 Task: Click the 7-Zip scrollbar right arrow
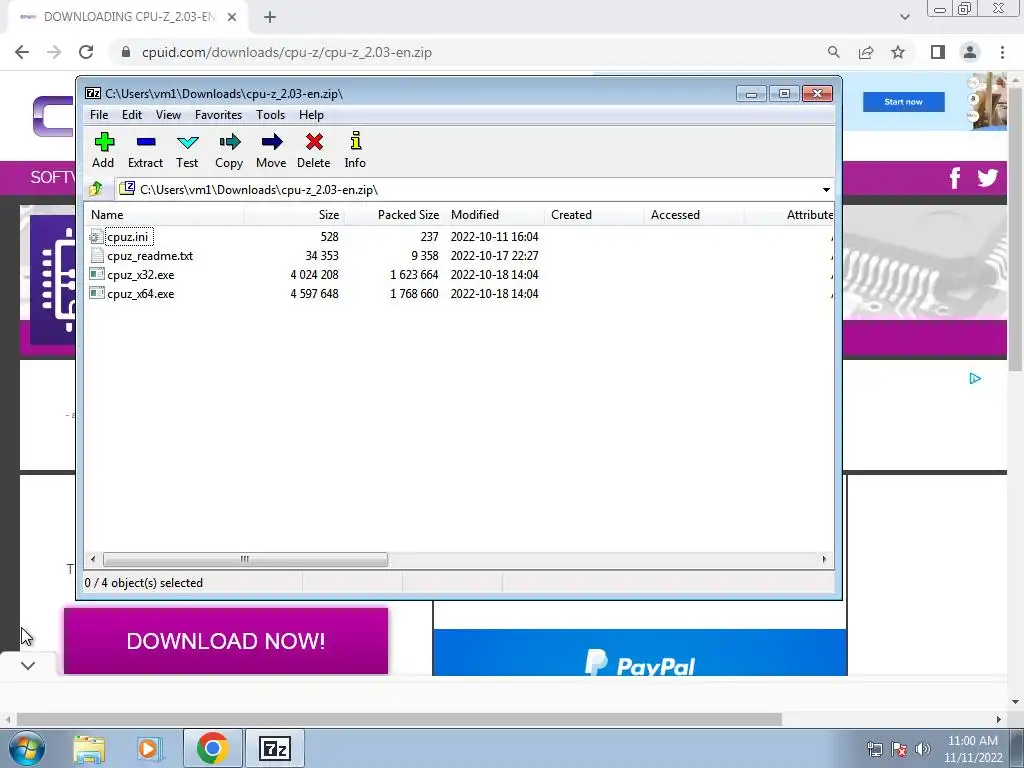[x=824, y=560]
